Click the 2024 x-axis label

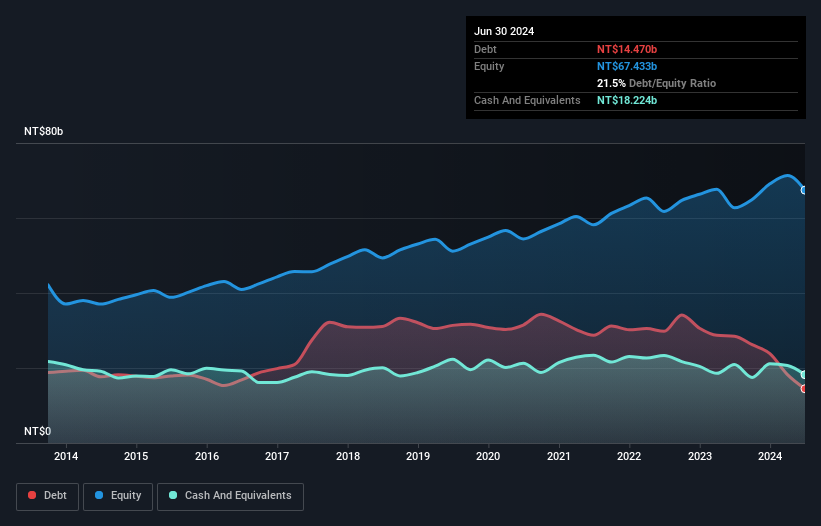tap(770, 456)
